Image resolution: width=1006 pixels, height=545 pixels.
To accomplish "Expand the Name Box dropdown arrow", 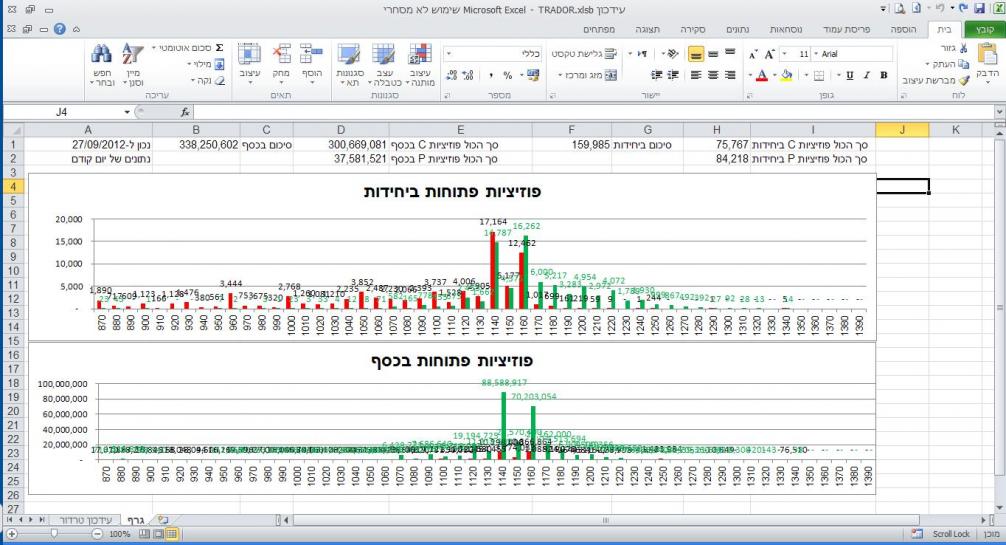I will [127, 113].
